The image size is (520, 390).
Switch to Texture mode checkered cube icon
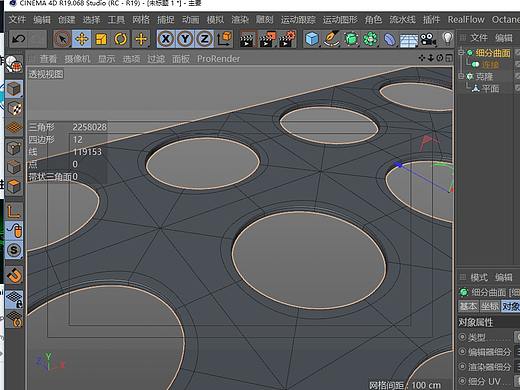tap(14, 108)
